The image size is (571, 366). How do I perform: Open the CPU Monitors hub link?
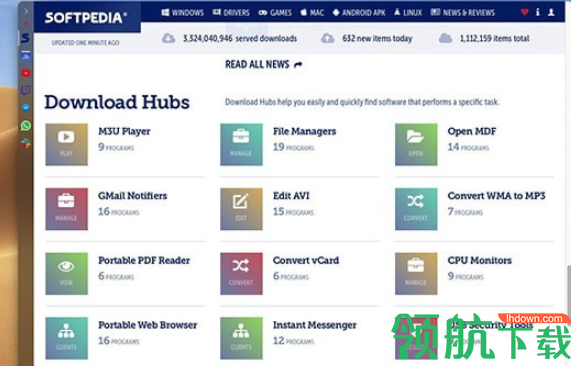[x=480, y=260]
